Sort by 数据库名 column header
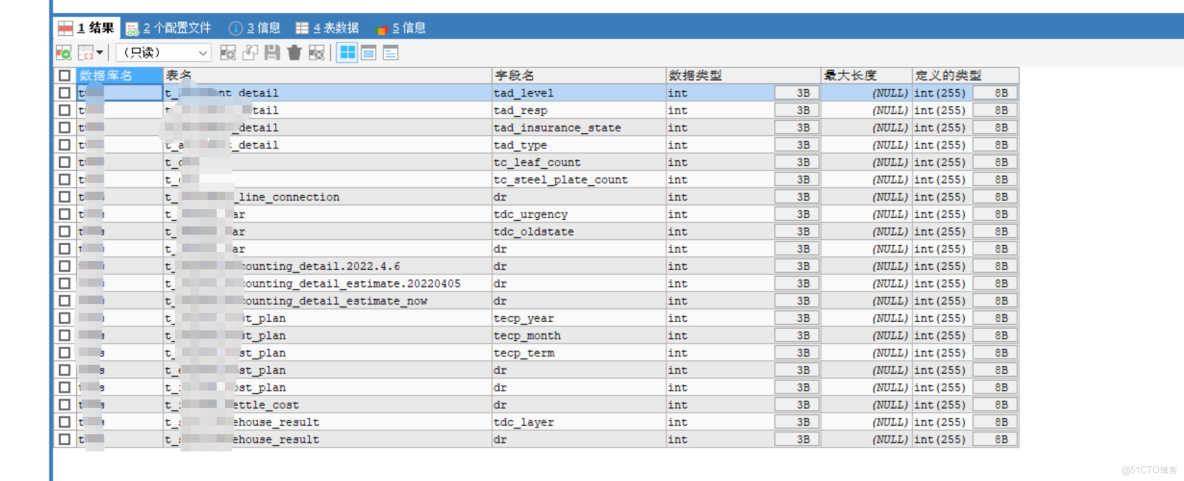Viewport: 1184px width, 481px height. point(120,76)
